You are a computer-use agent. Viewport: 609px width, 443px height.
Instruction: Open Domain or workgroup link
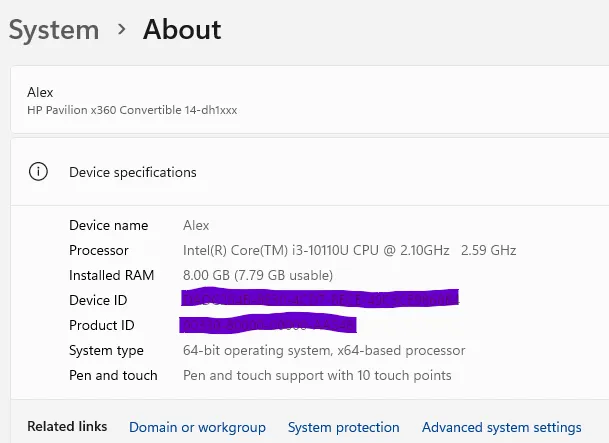point(197,427)
